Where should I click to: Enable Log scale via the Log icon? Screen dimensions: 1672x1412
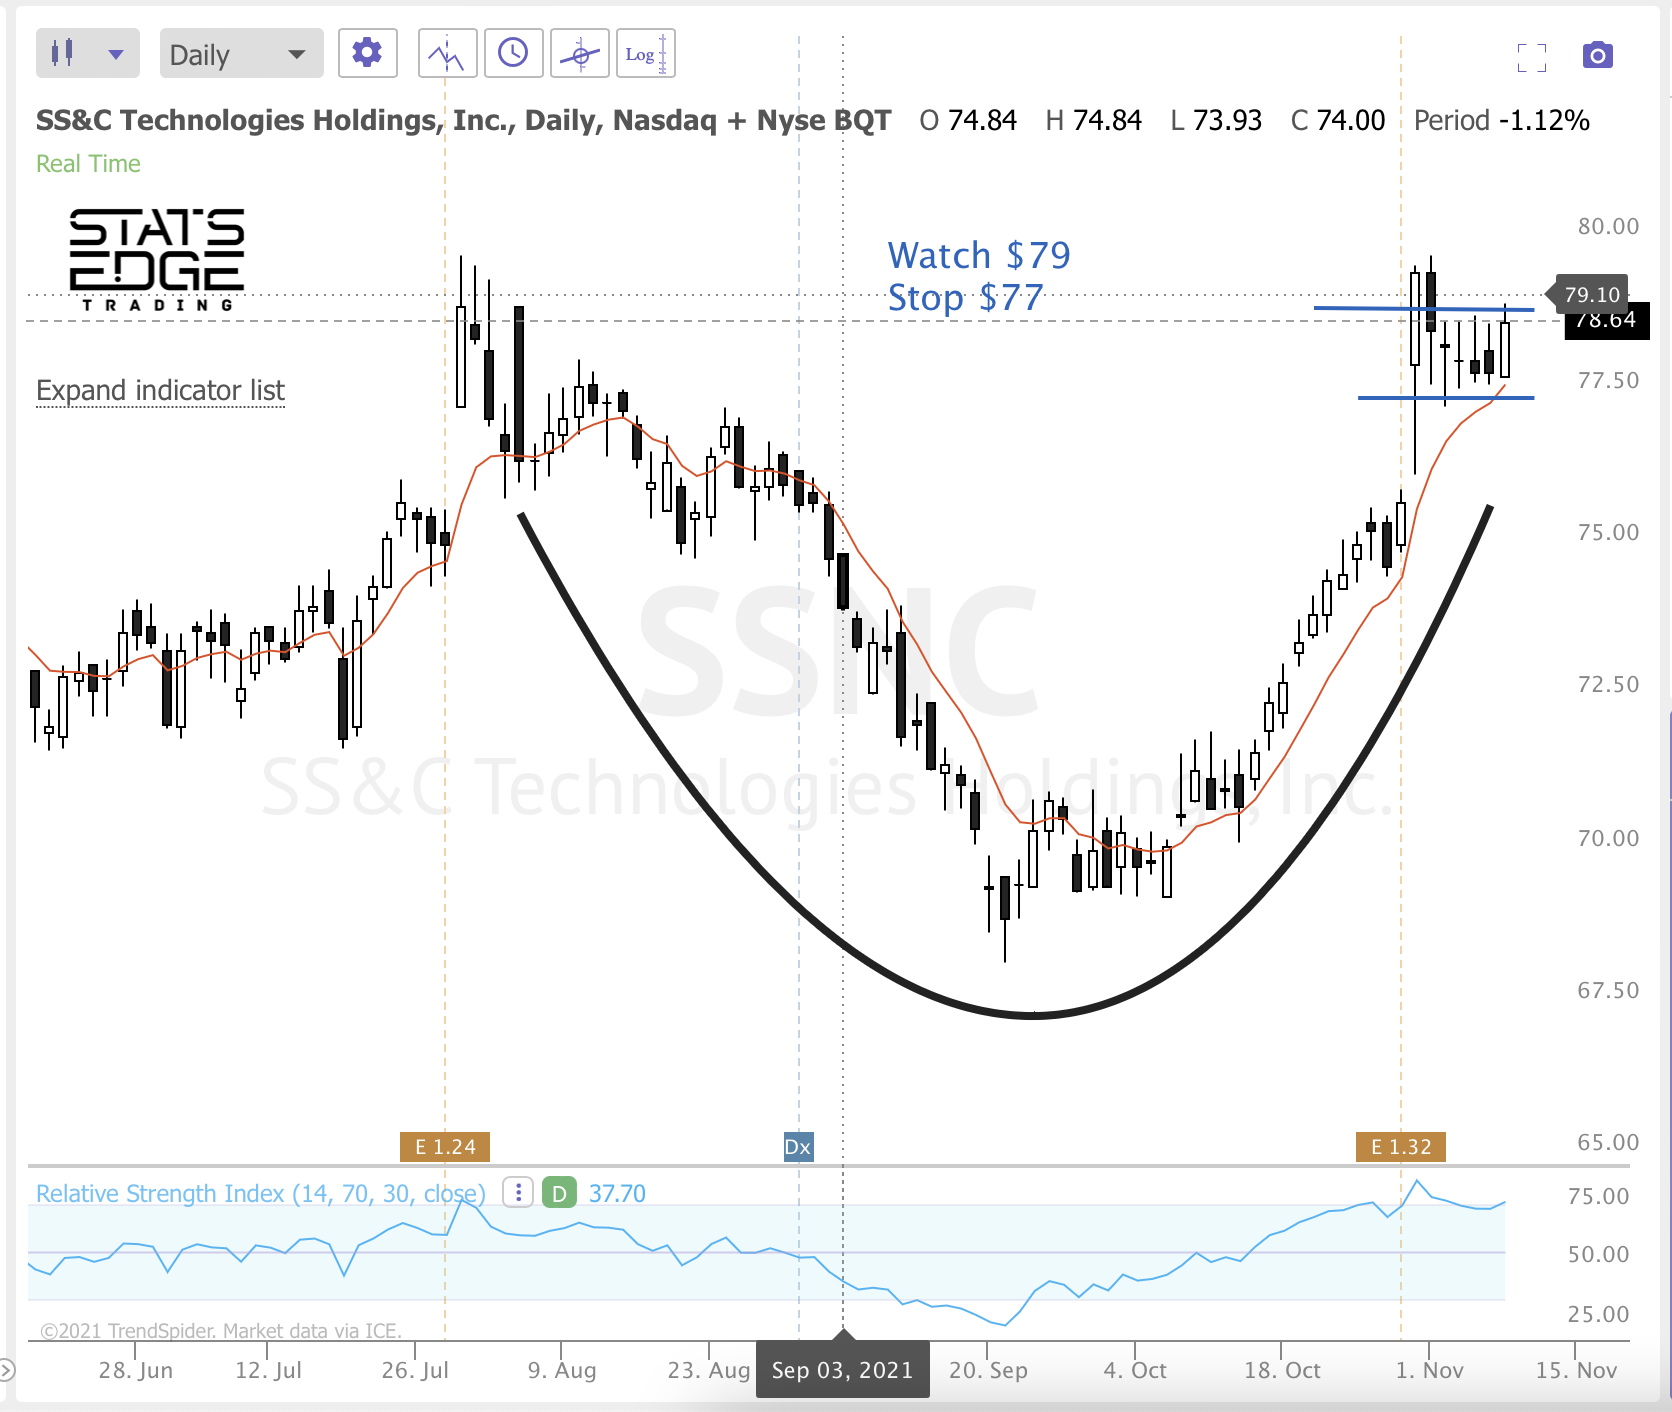tap(645, 53)
